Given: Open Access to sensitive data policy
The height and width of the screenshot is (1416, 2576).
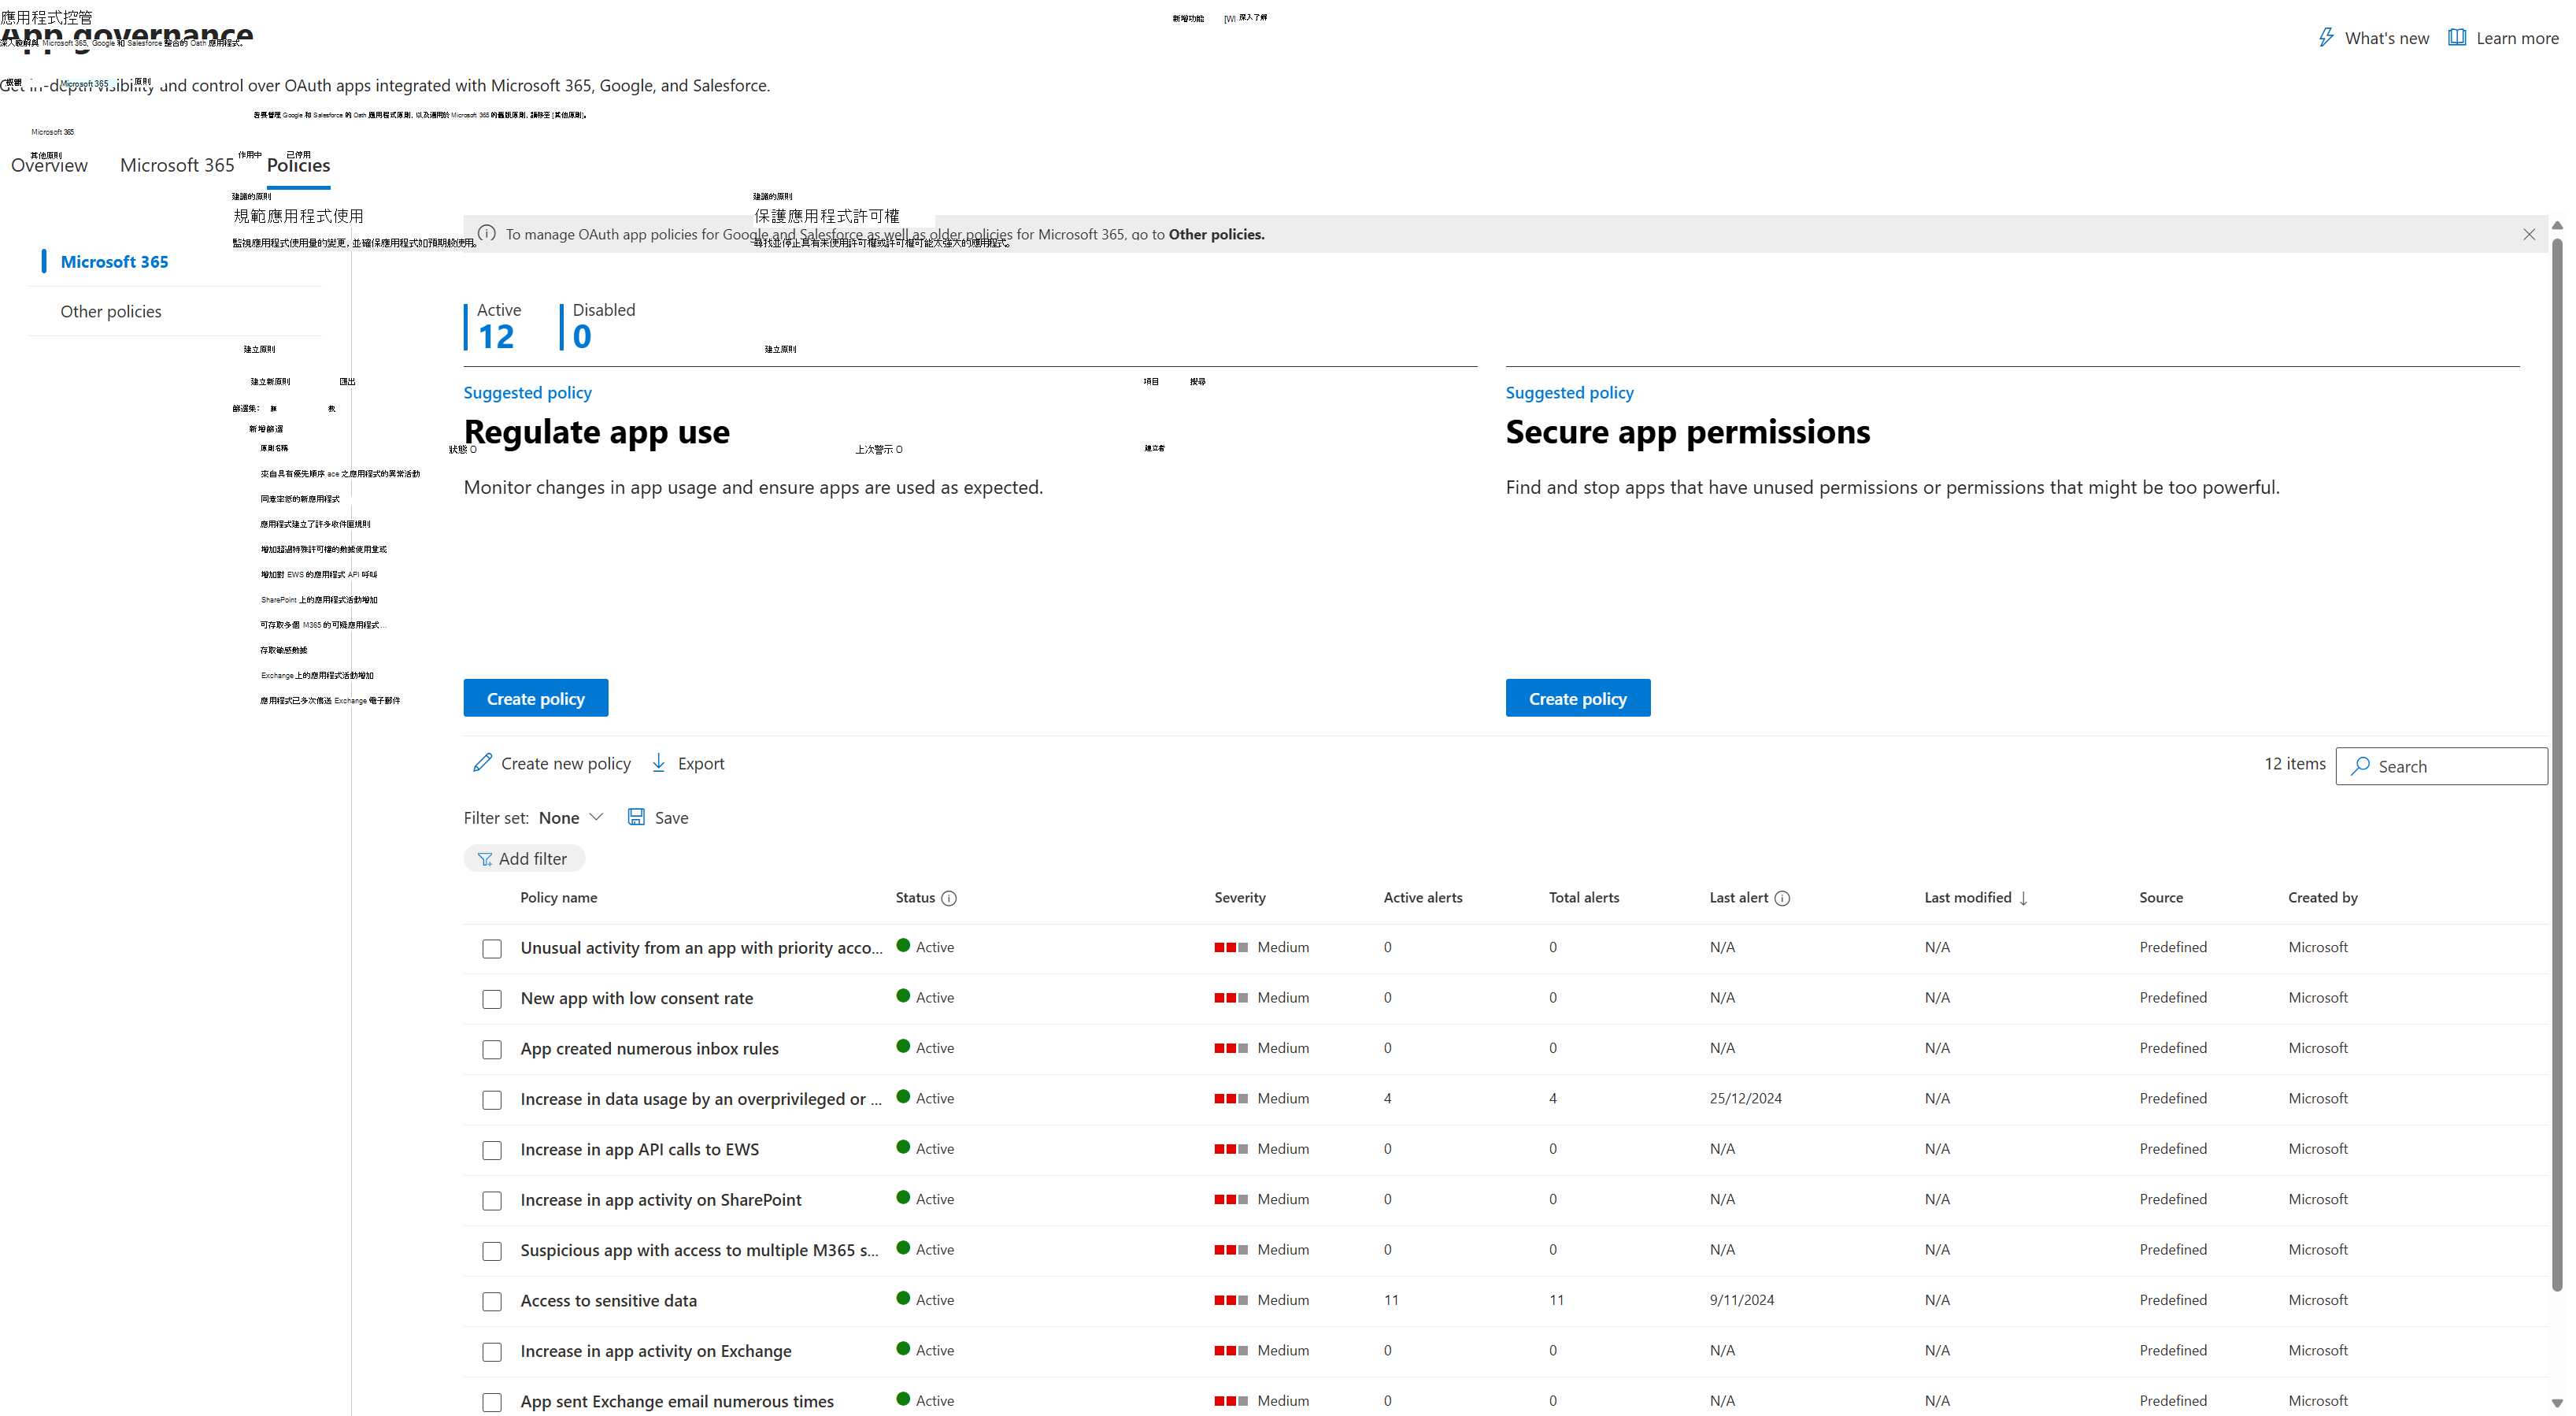Looking at the screenshot, I should click(x=609, y=1301).
